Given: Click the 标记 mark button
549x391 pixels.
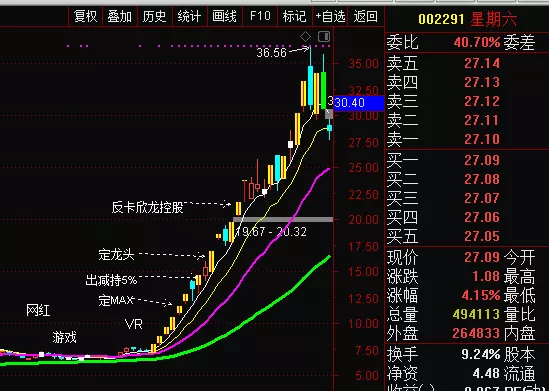Looking at the screenshot, I should point(294,16).
